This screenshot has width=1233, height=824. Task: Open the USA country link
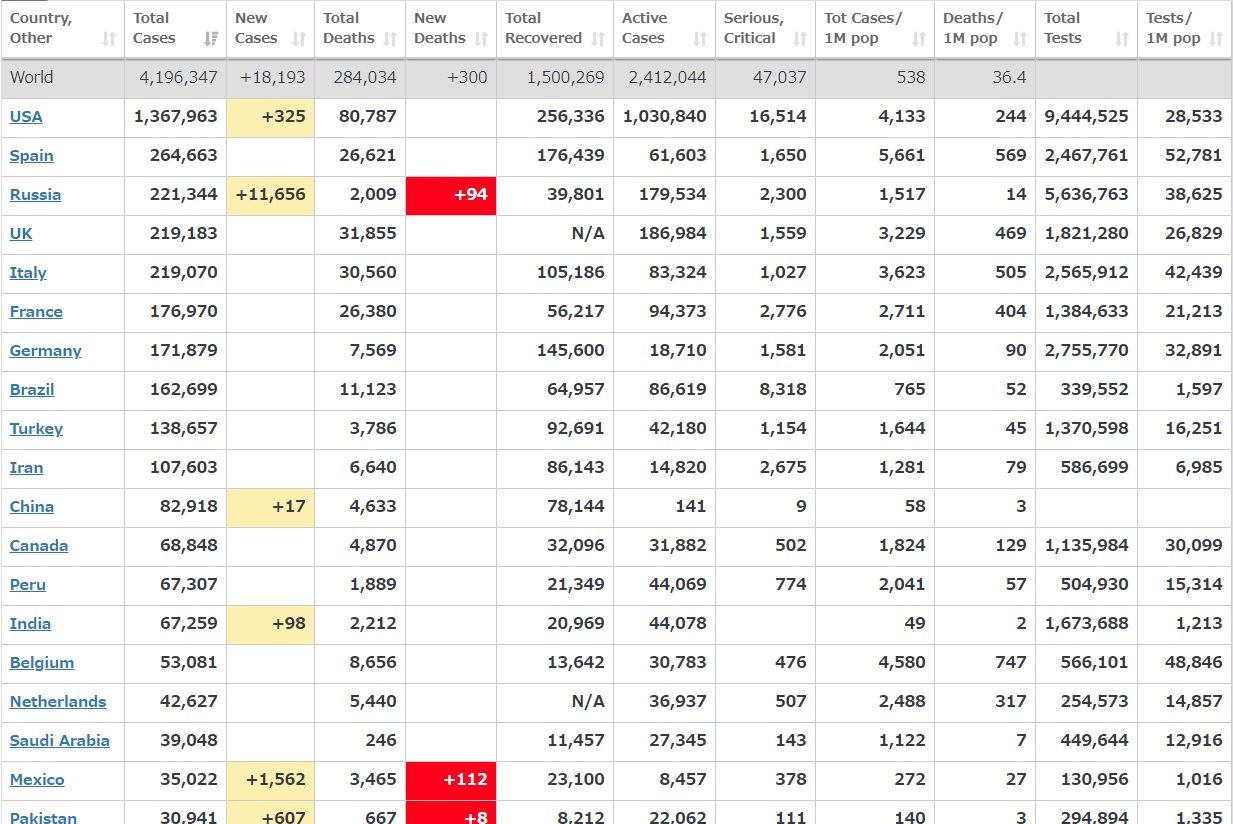pyautogui.click(x=26, y=117)
